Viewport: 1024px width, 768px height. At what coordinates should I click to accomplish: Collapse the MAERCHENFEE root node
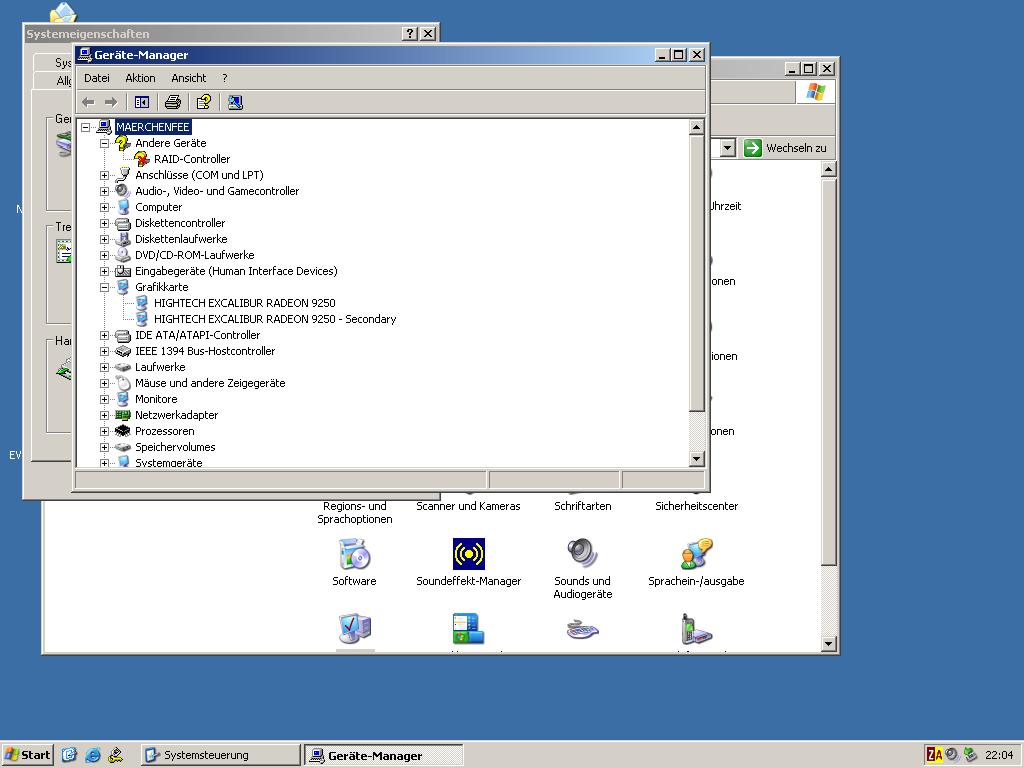coord(86,127)
